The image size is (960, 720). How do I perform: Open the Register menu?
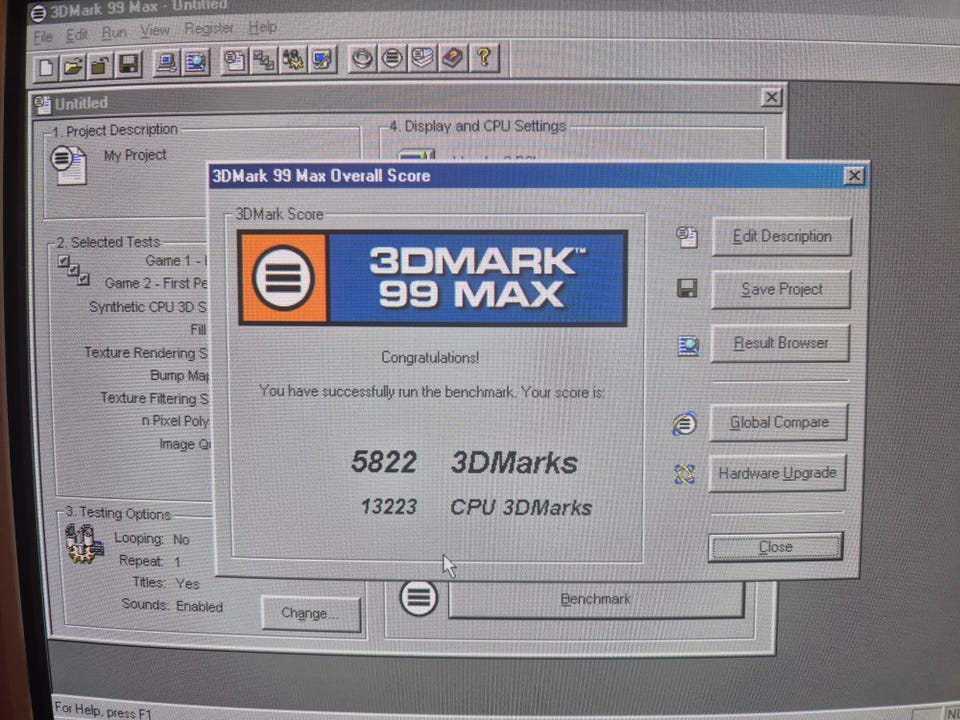[209, 28]
